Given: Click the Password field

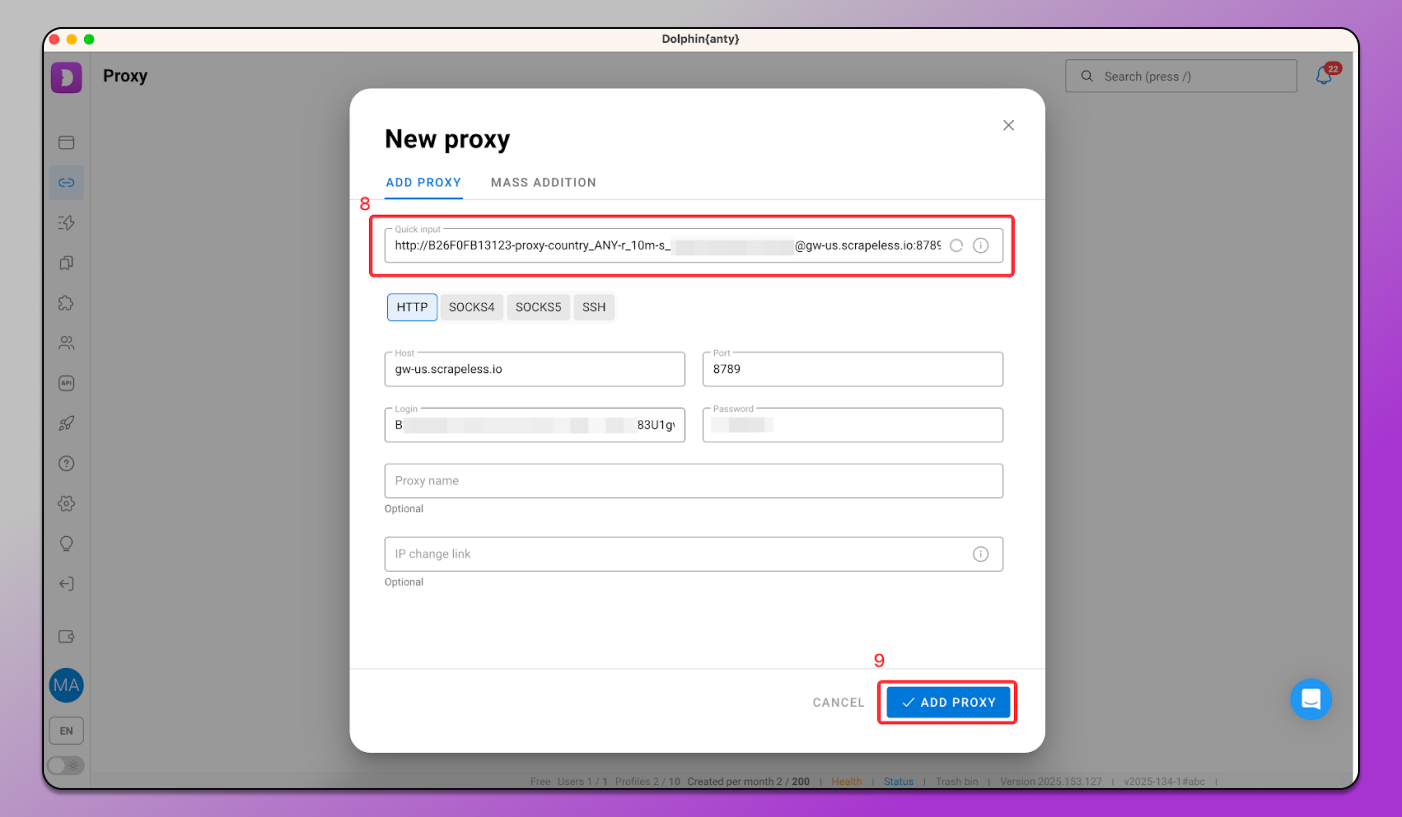Looking at the screenshot, I should pyautogui.click(x=853, y=425).
